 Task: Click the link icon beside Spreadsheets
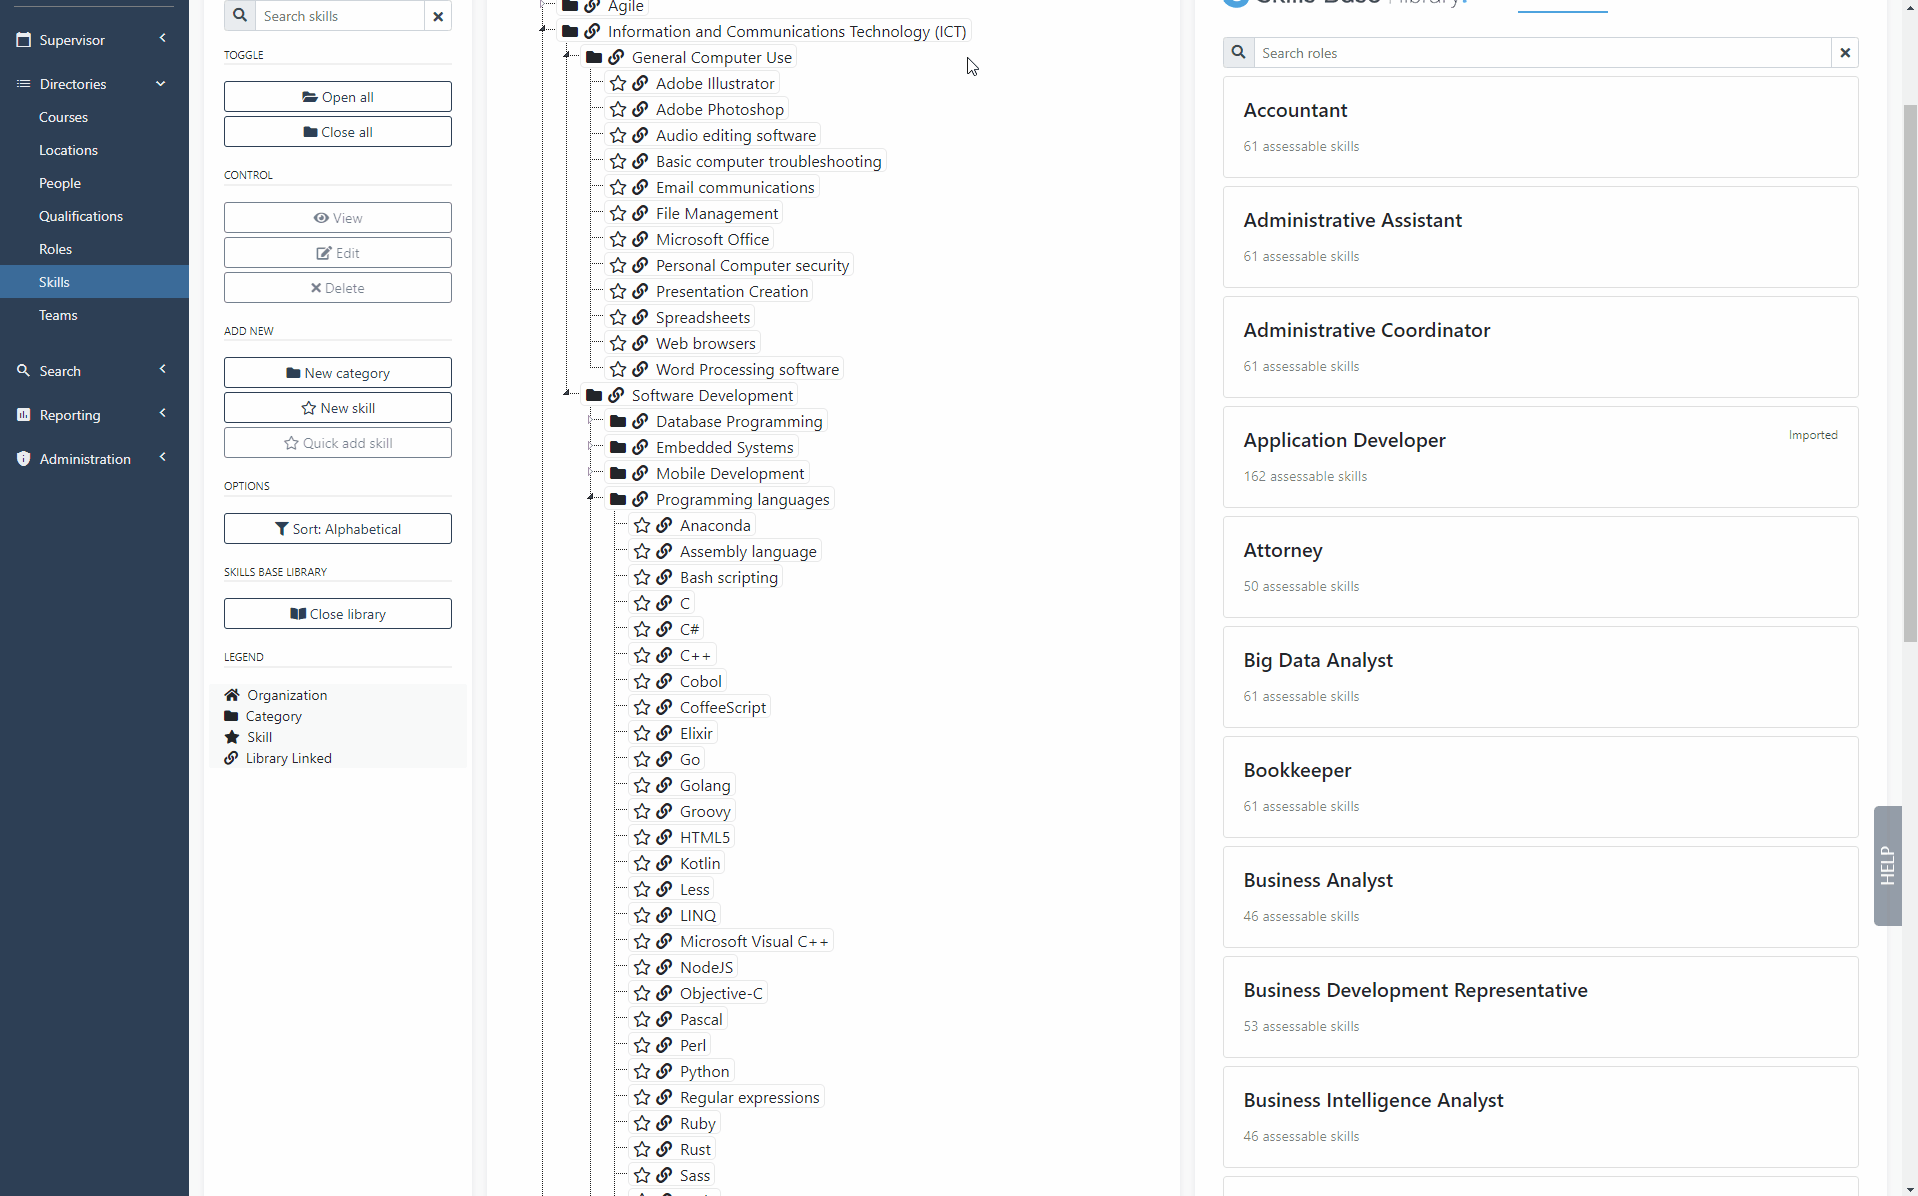click(x=641, y=317)
